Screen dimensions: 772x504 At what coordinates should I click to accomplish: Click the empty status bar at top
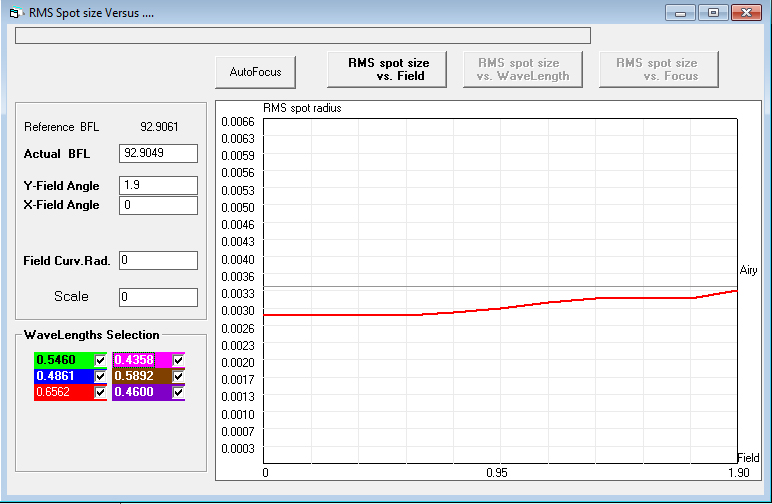(x=303, y=35)
